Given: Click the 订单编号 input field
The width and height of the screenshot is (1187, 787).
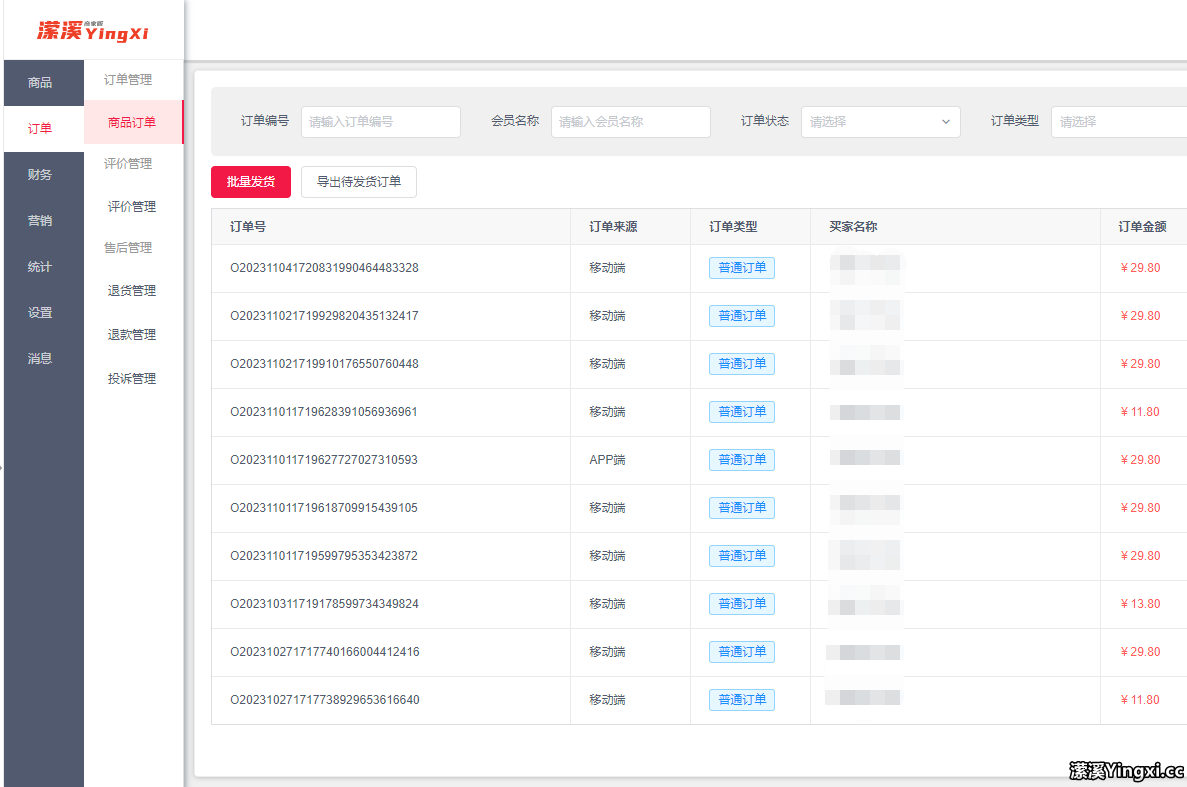Looking at the screenshot, I should click(x=380, y=121).
